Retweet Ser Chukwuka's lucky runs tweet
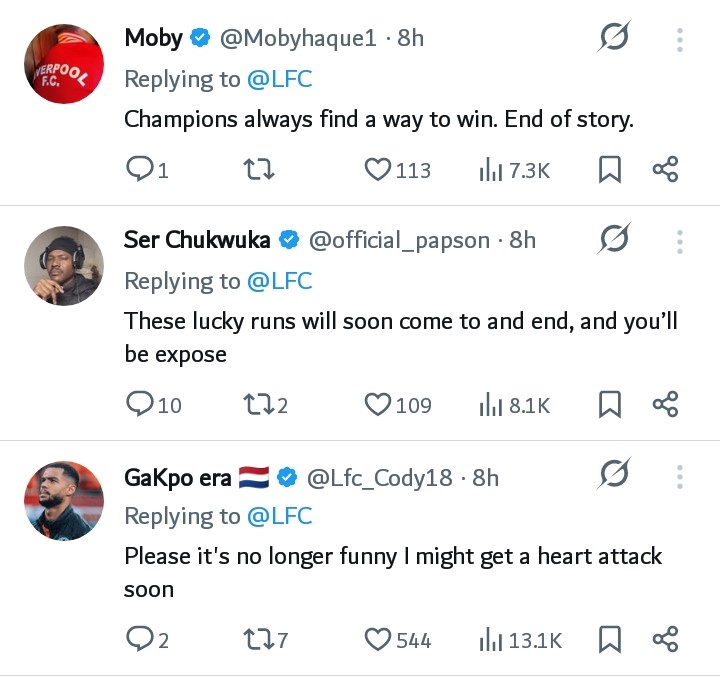The width and height of the screenshot is (720, 677). [257, 405]
